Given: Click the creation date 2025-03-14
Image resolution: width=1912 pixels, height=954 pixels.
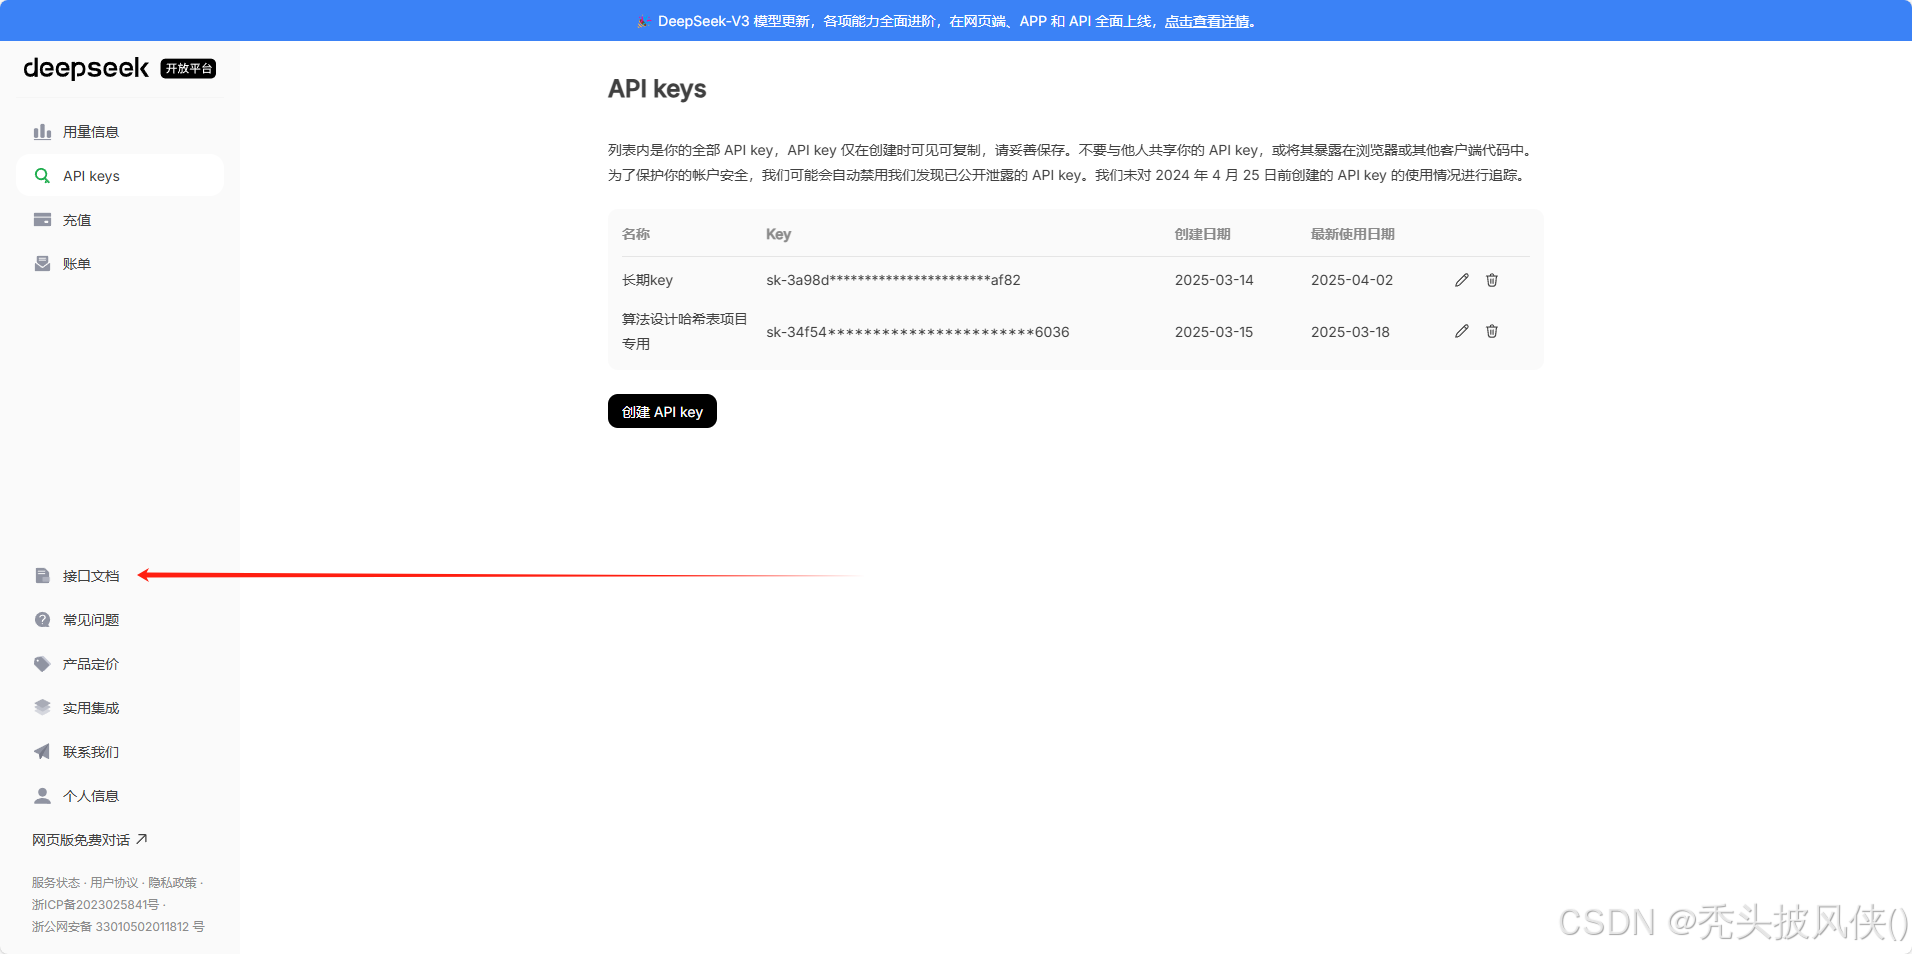Looking at the screenshot, I should point(1214,280).
